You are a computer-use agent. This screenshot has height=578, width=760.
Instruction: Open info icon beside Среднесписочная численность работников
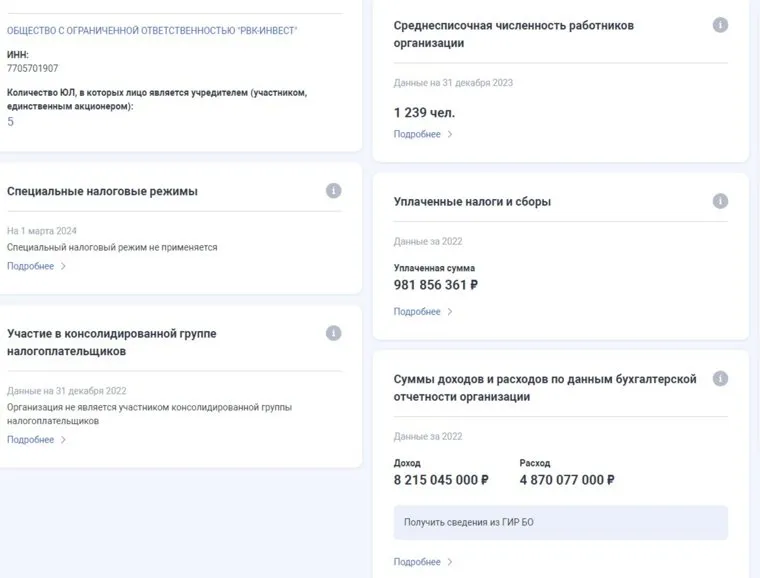(x=720, y=25)
